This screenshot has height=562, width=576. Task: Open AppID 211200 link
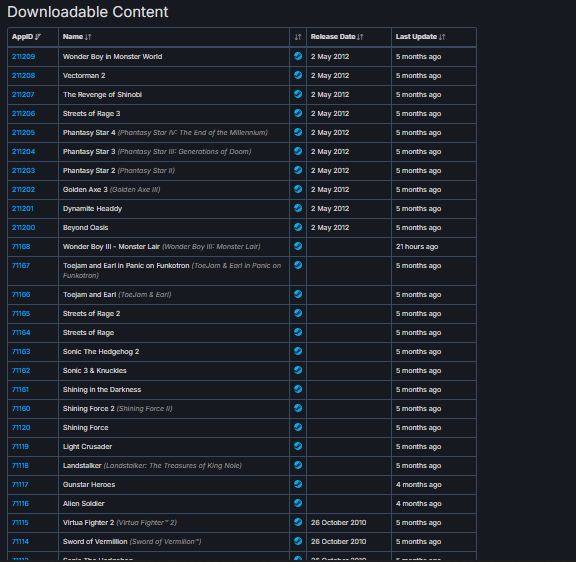(24, 228)
